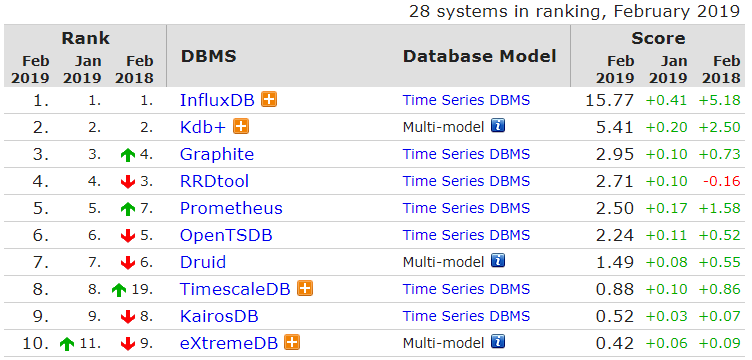Click the green up arrow in the Prometheus row

128,209
